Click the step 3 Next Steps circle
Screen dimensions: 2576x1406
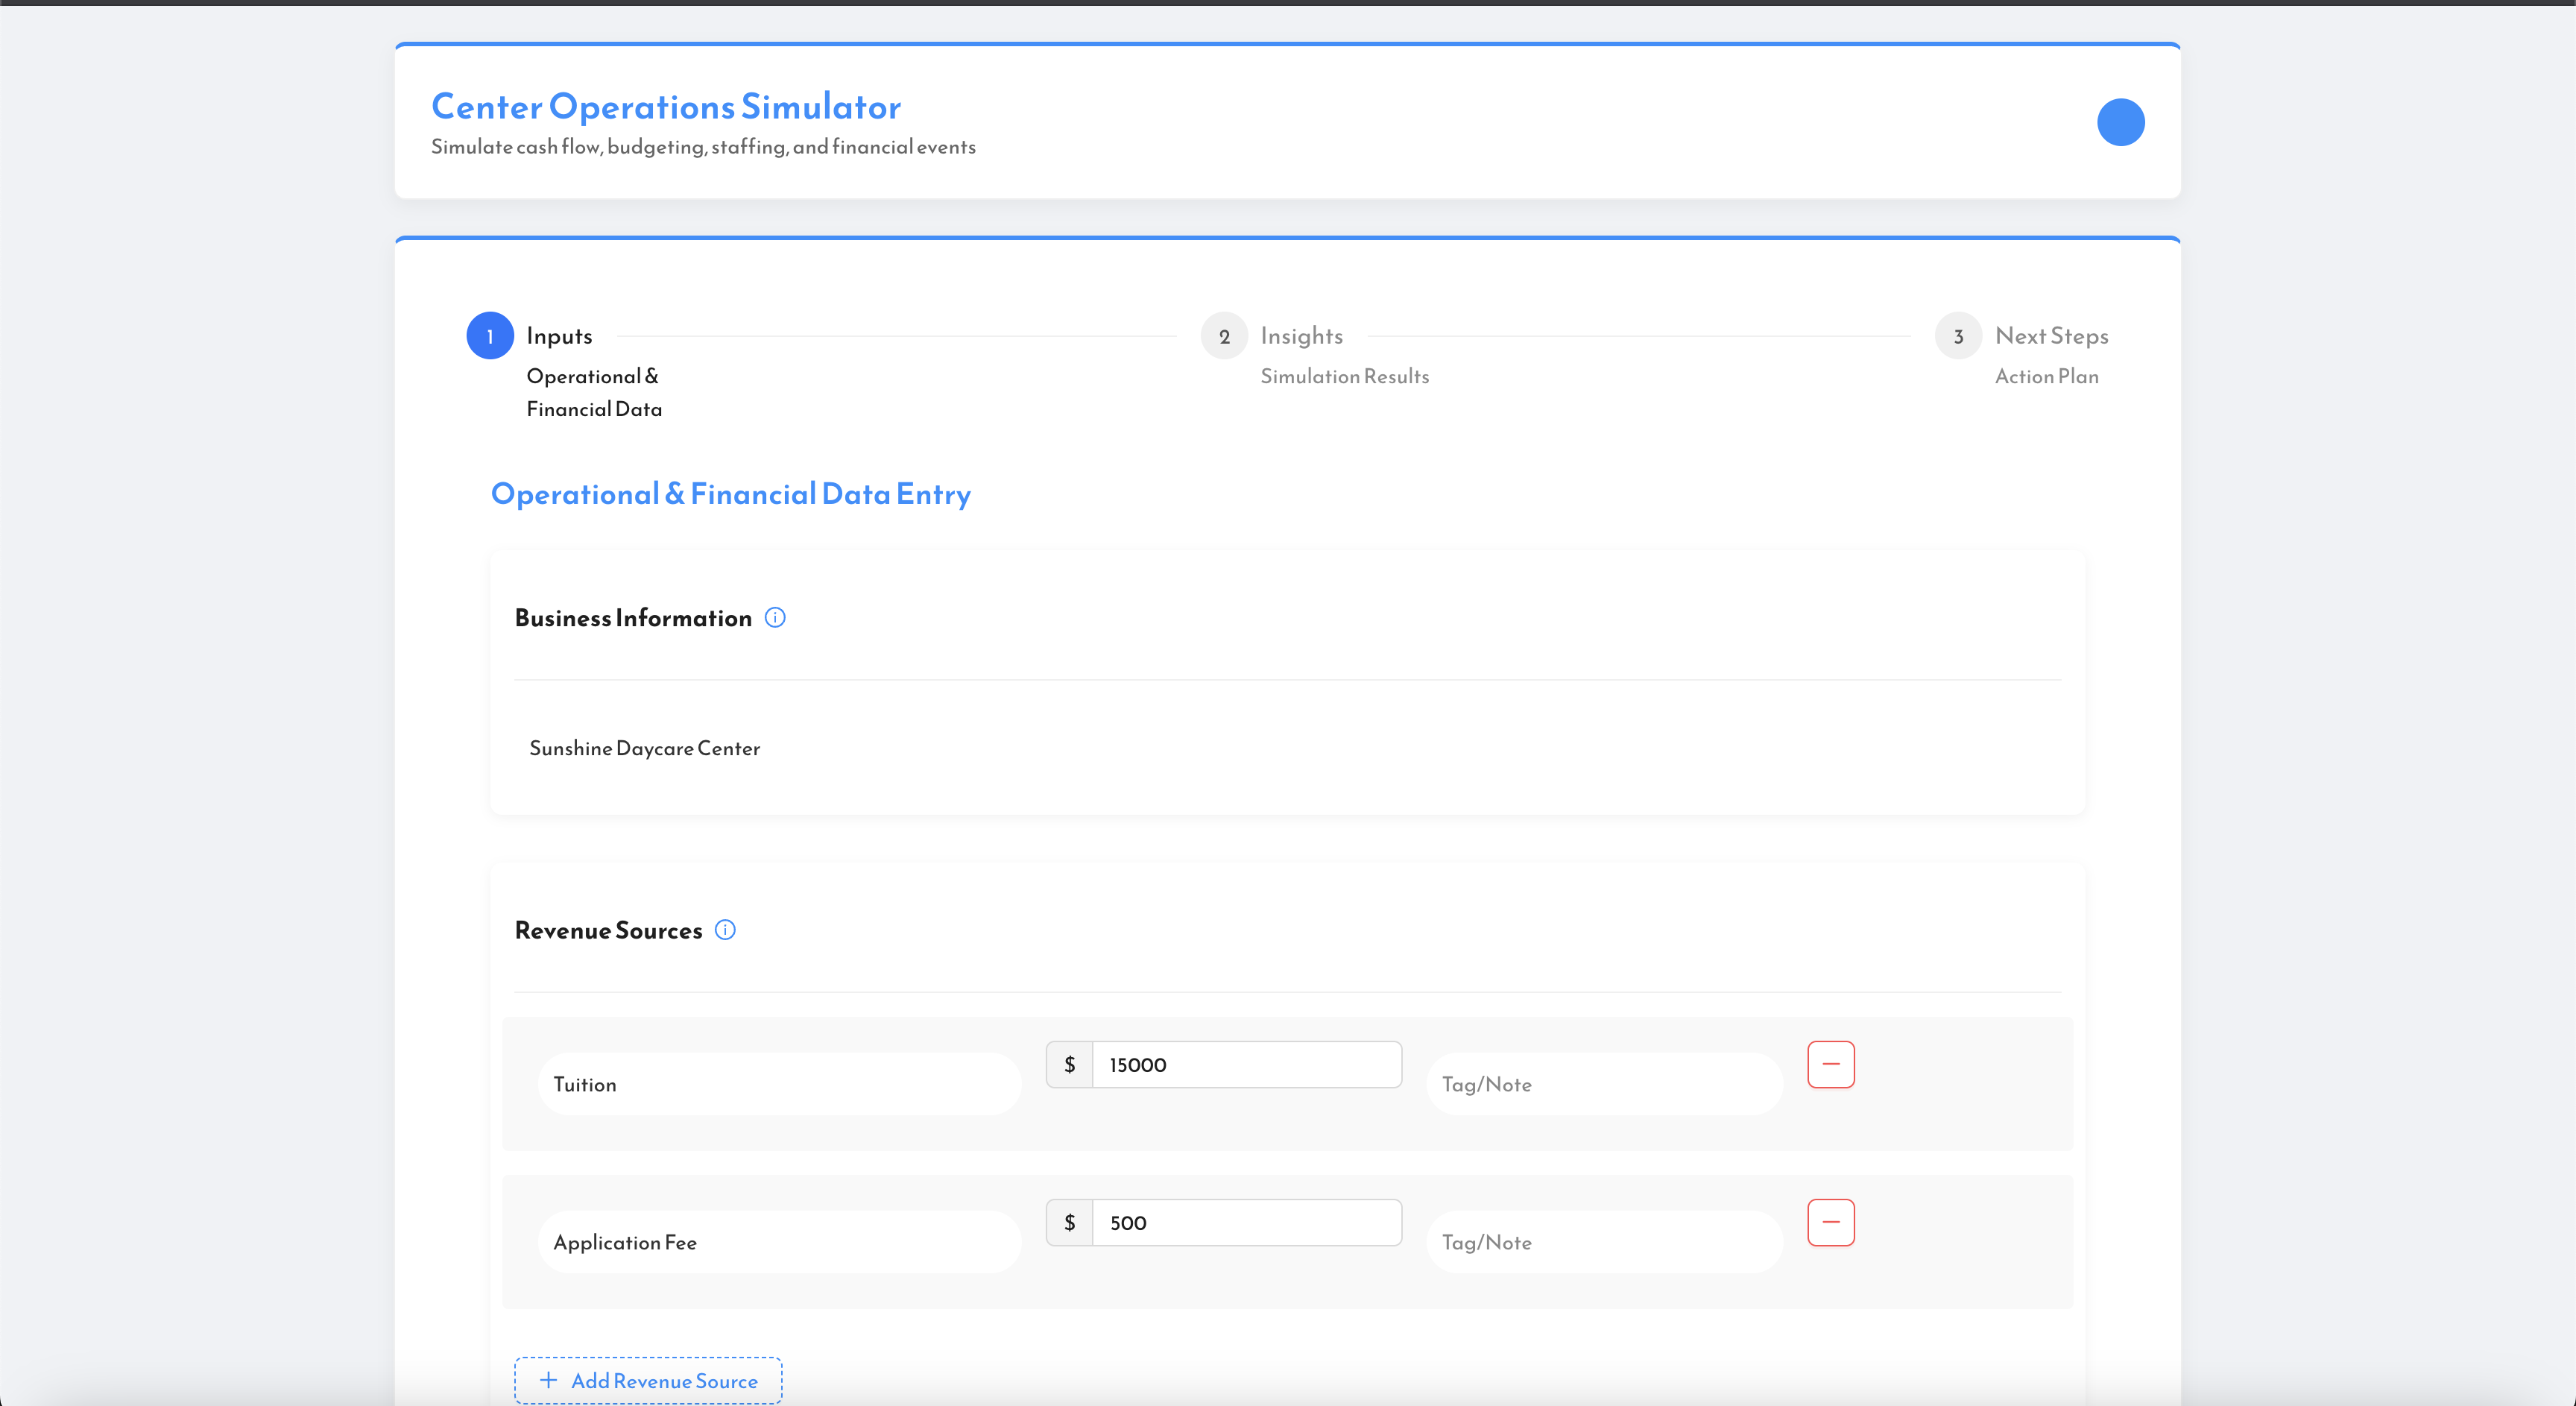pyautogui.click(x=1958, y=336)
